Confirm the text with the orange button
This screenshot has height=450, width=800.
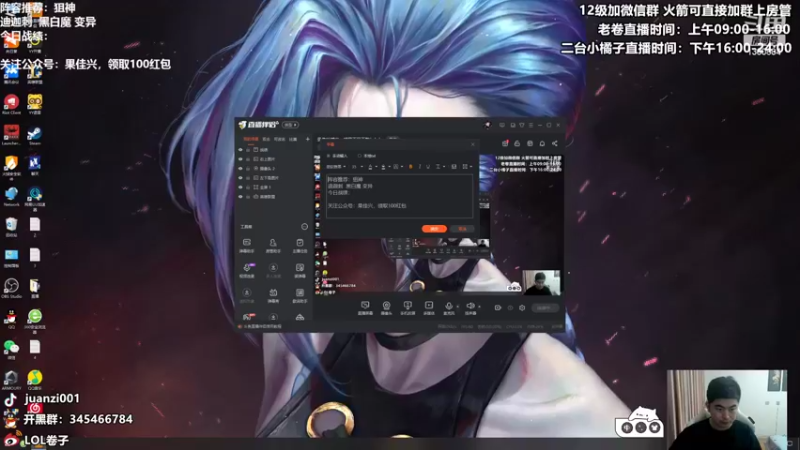pyautogui.click(x=434, y=229)
